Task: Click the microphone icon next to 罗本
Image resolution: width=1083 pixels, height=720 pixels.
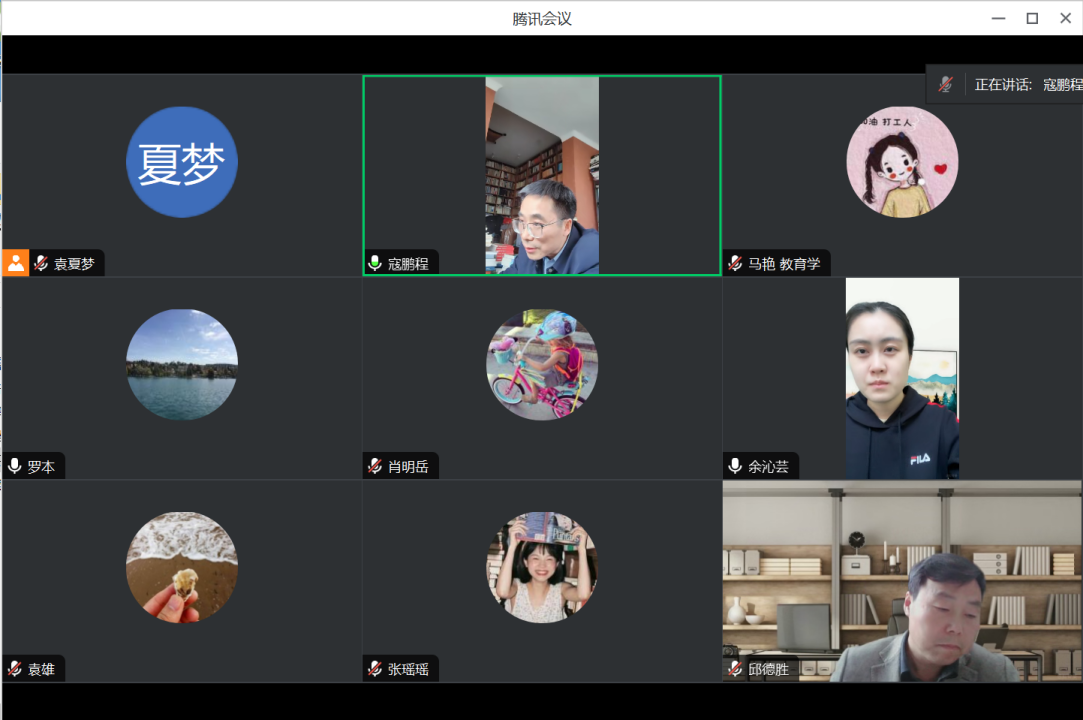Action: (x=15, y=466)
